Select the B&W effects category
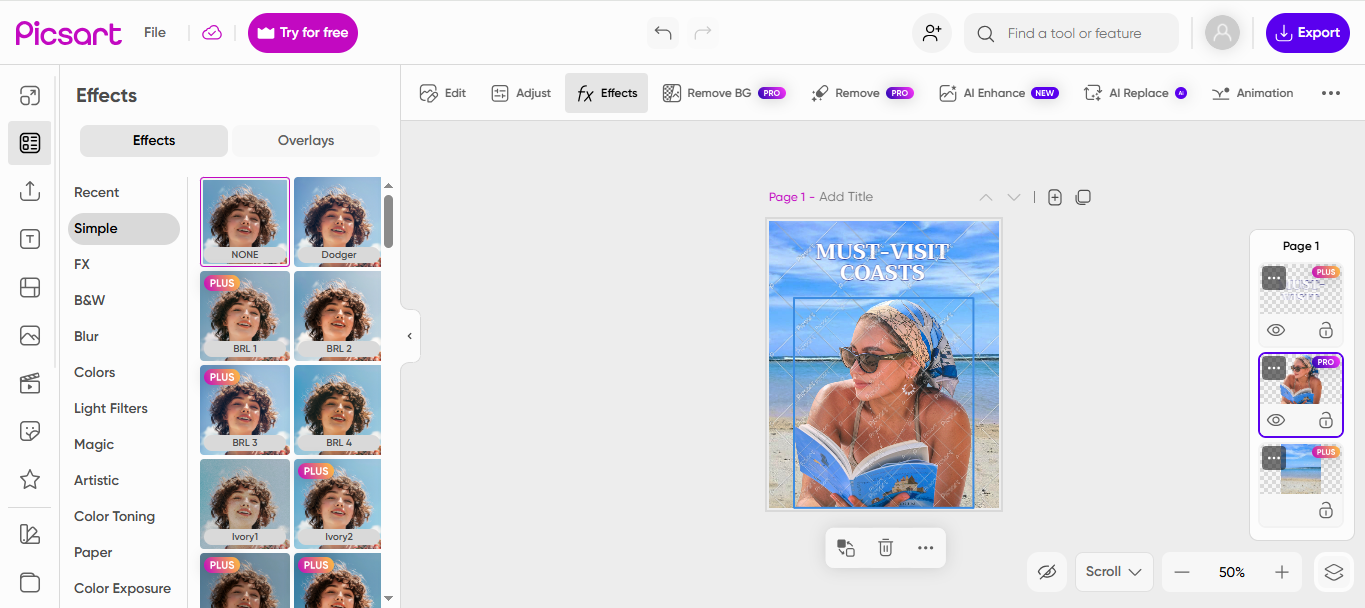This screenshot has width=1365, height=608. (90, 300)
